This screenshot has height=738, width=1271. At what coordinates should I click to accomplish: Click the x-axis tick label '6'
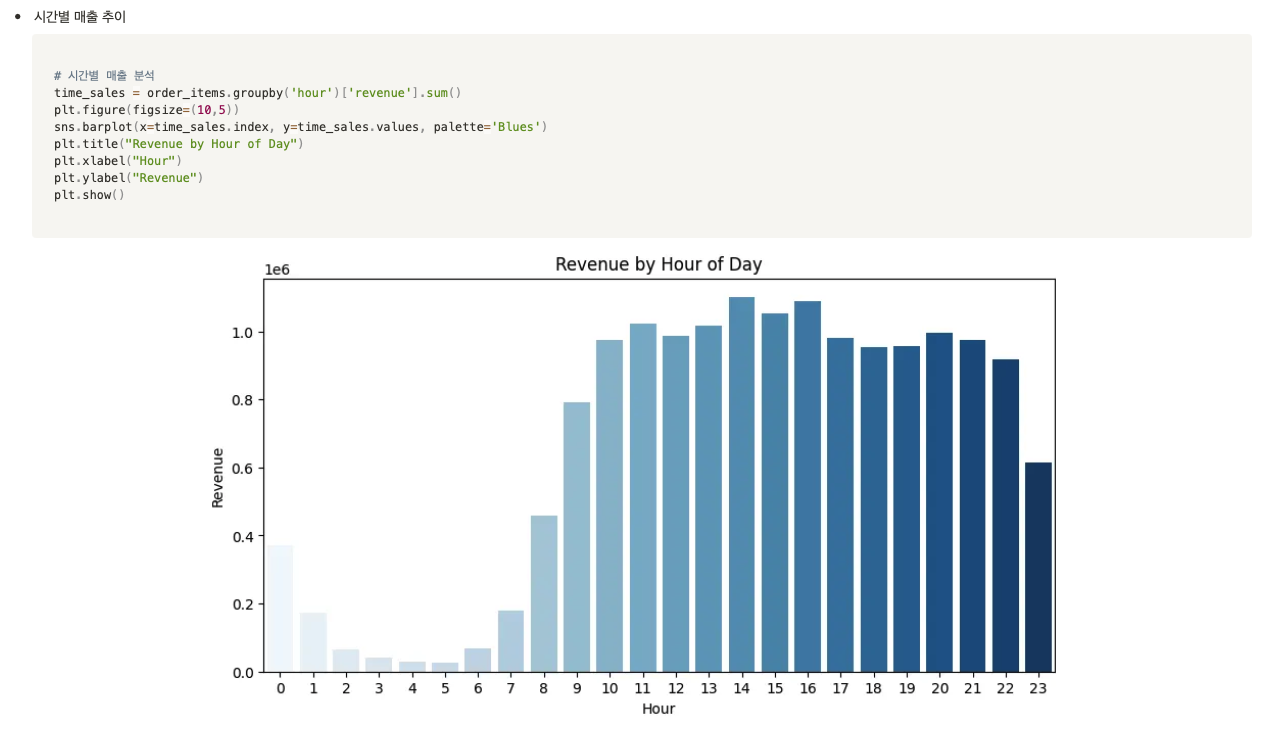click(478, 689)
